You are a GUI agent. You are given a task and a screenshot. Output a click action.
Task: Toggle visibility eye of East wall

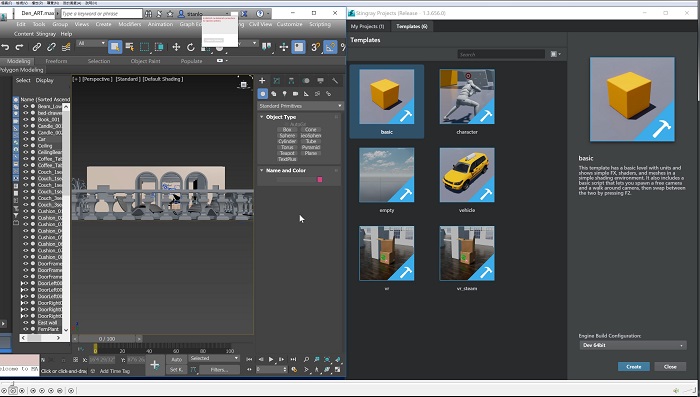click(25, 322)
